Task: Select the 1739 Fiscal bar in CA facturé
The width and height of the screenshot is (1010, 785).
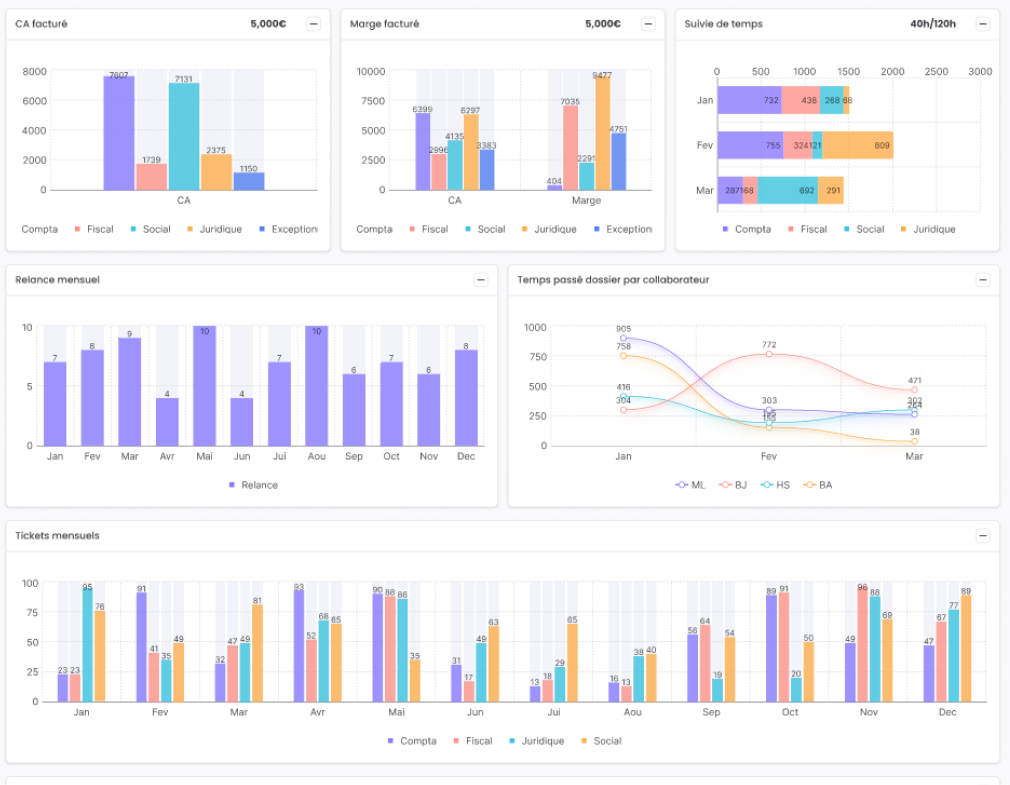Action: coord(151,177)
